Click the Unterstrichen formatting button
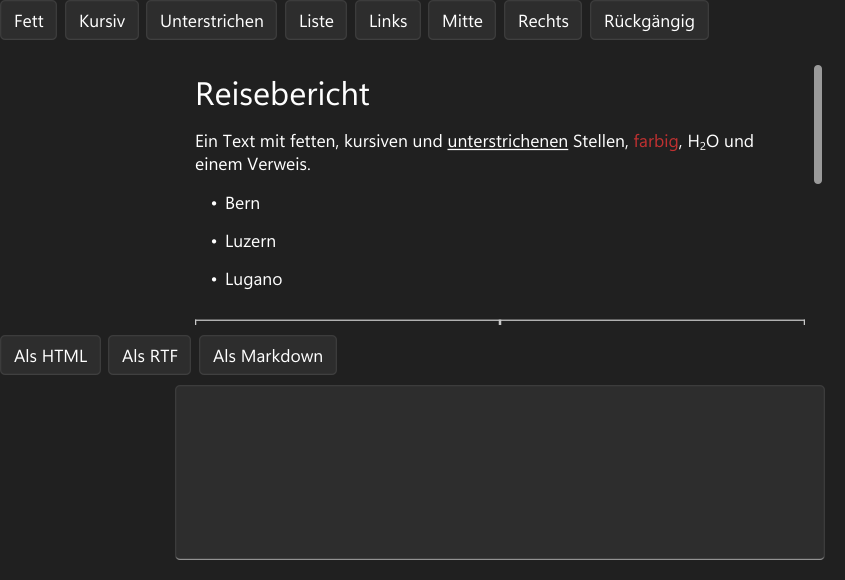Image resolution: width=845 pixels, height=580 pixels. [x=212, y=20]
